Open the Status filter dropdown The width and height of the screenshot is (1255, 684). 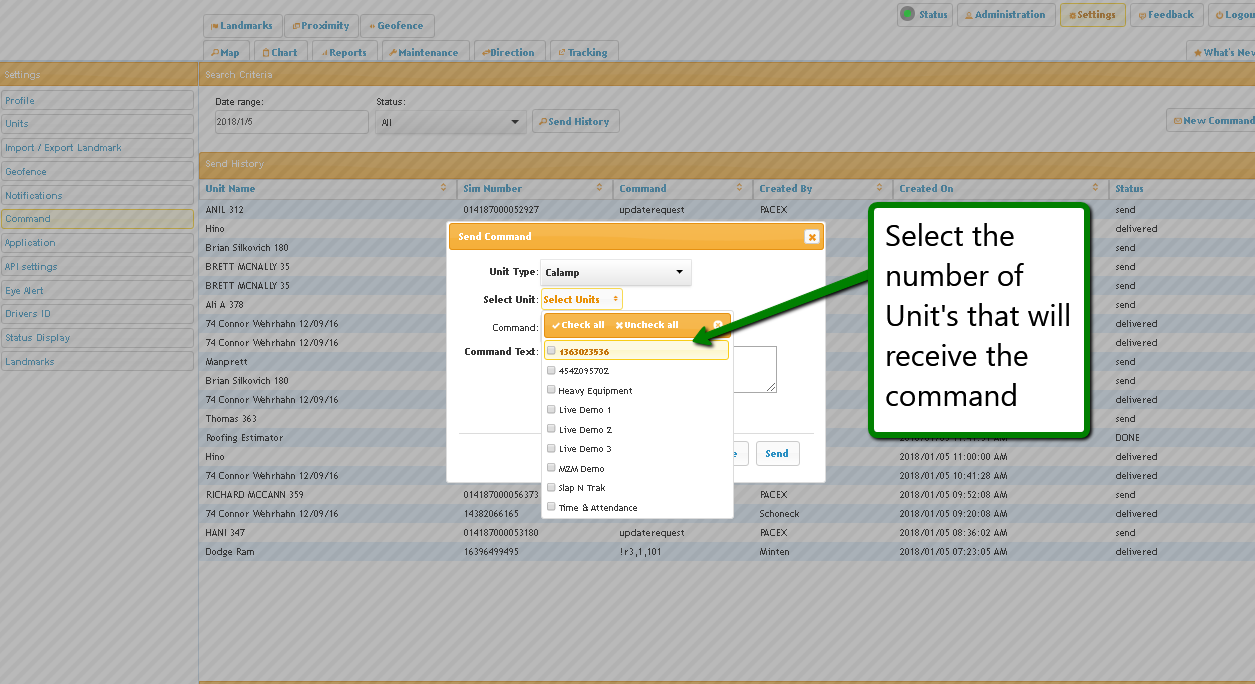point(451,122)
